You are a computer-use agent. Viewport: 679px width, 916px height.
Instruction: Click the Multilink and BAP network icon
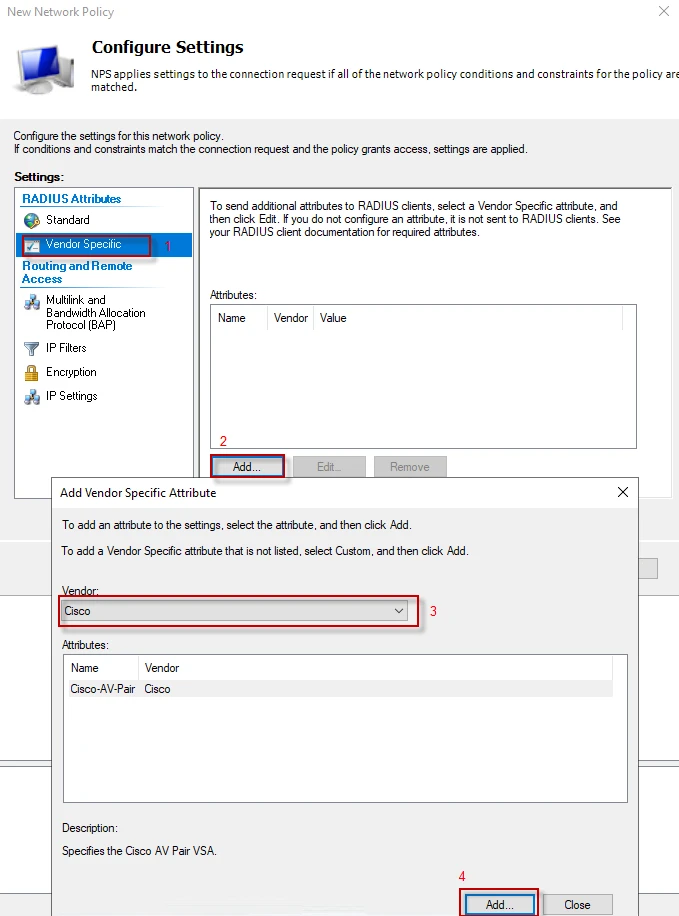click(32, 302)
